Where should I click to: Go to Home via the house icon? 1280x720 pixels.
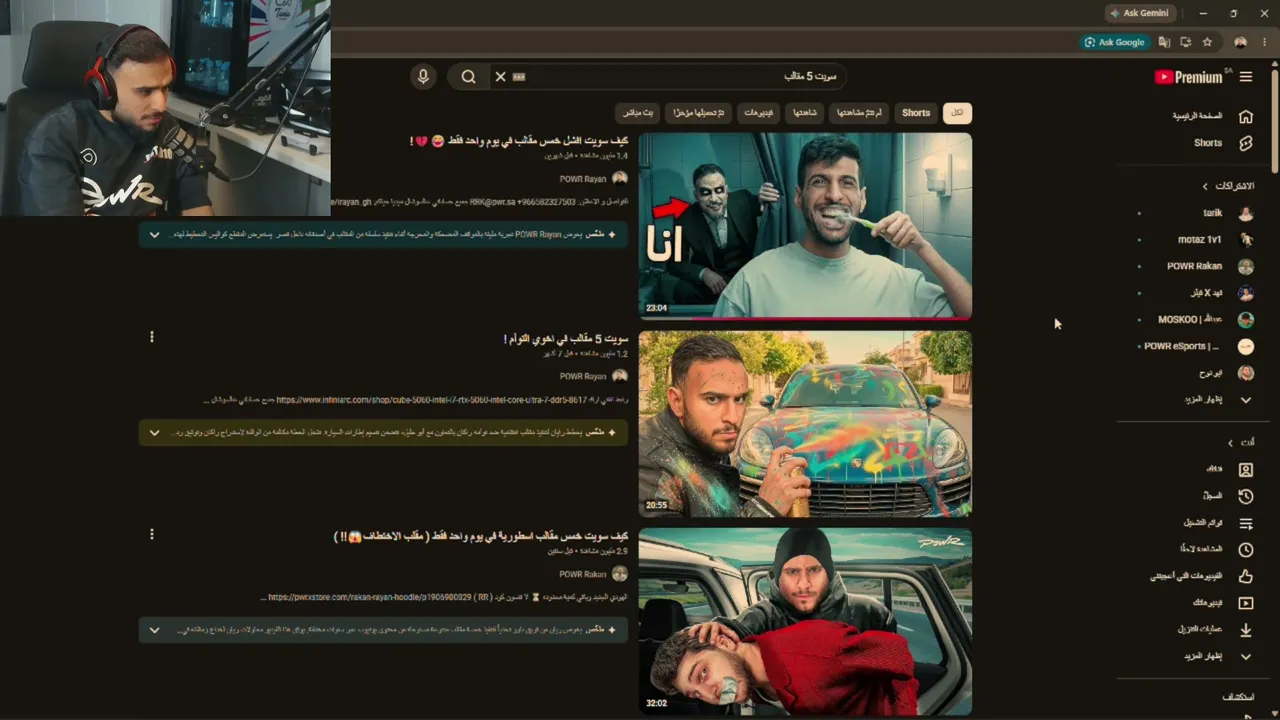coord(1246,116)
